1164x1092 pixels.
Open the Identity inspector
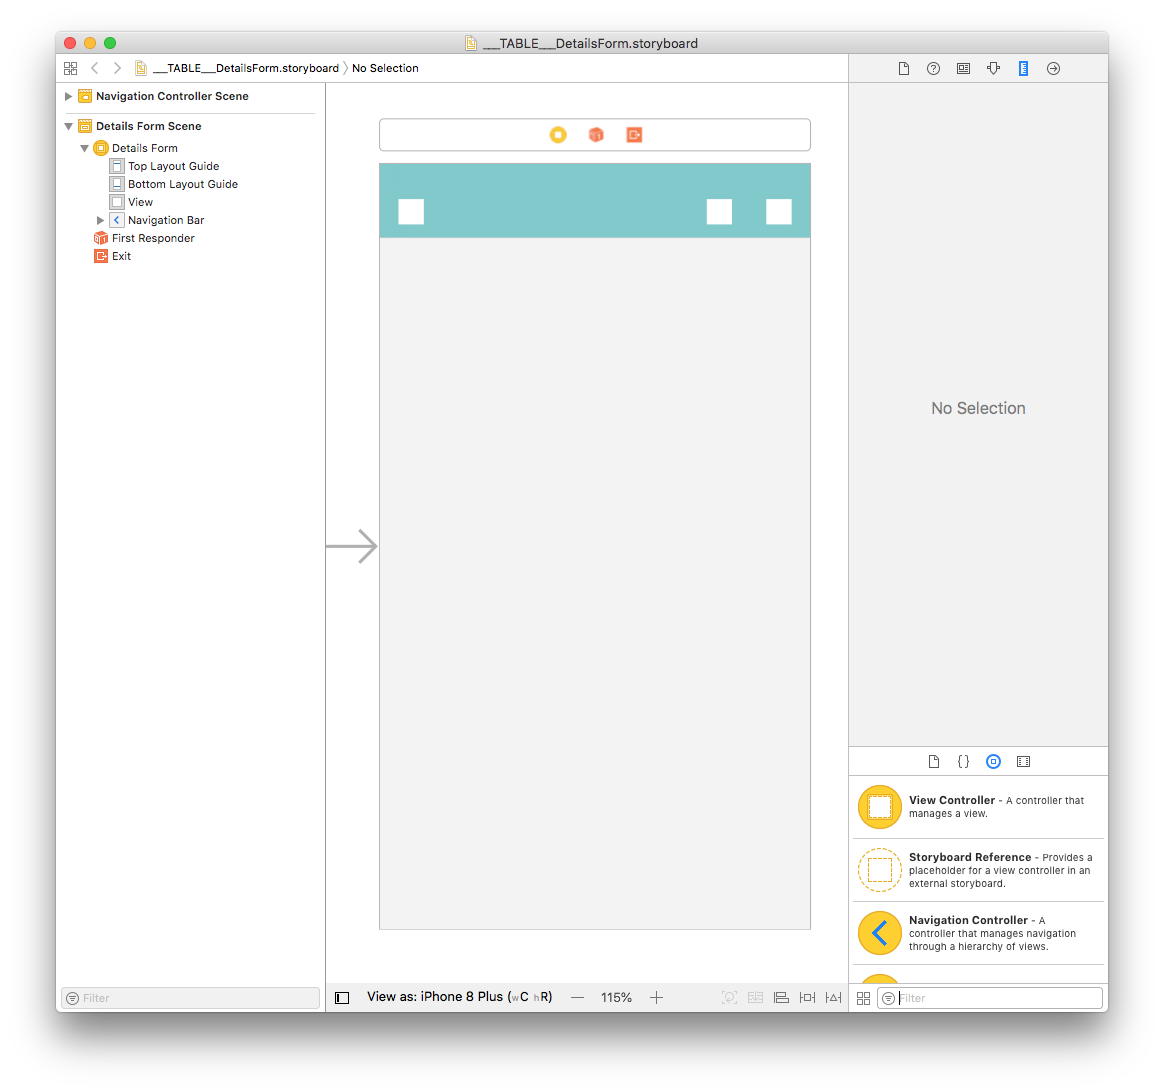coord(963,68)
